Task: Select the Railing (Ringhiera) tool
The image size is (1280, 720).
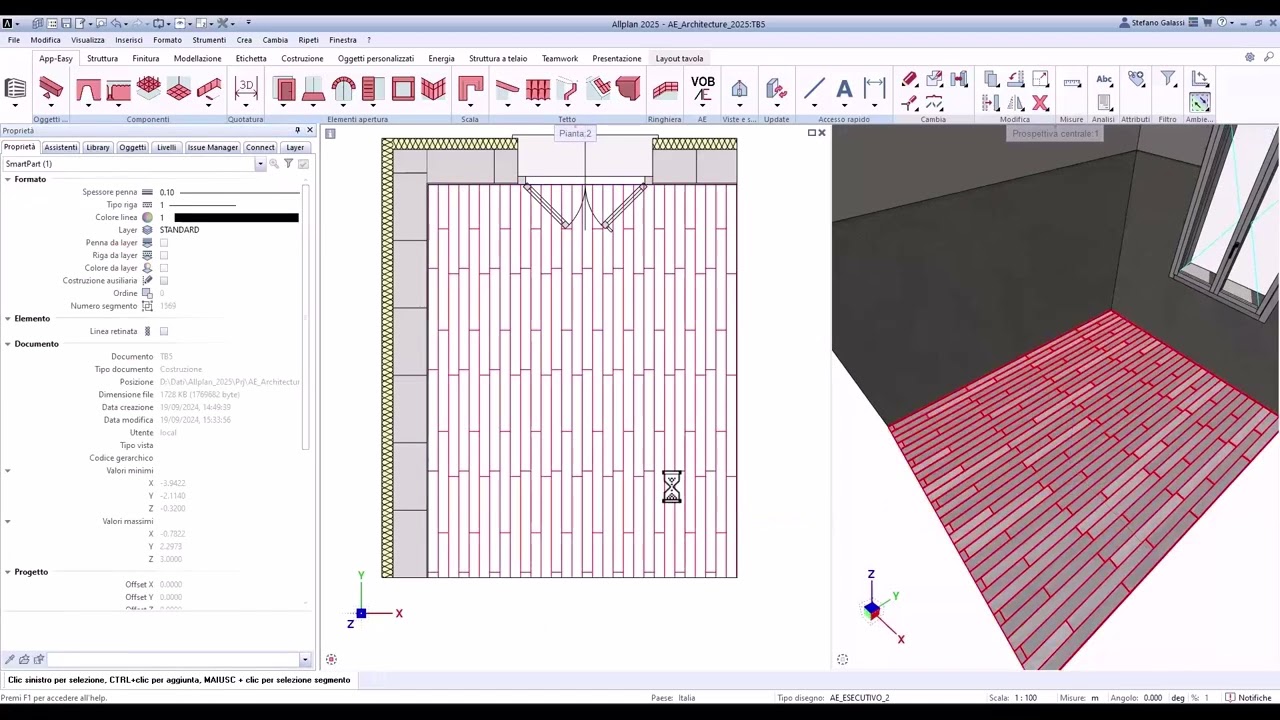Action: 664,90
